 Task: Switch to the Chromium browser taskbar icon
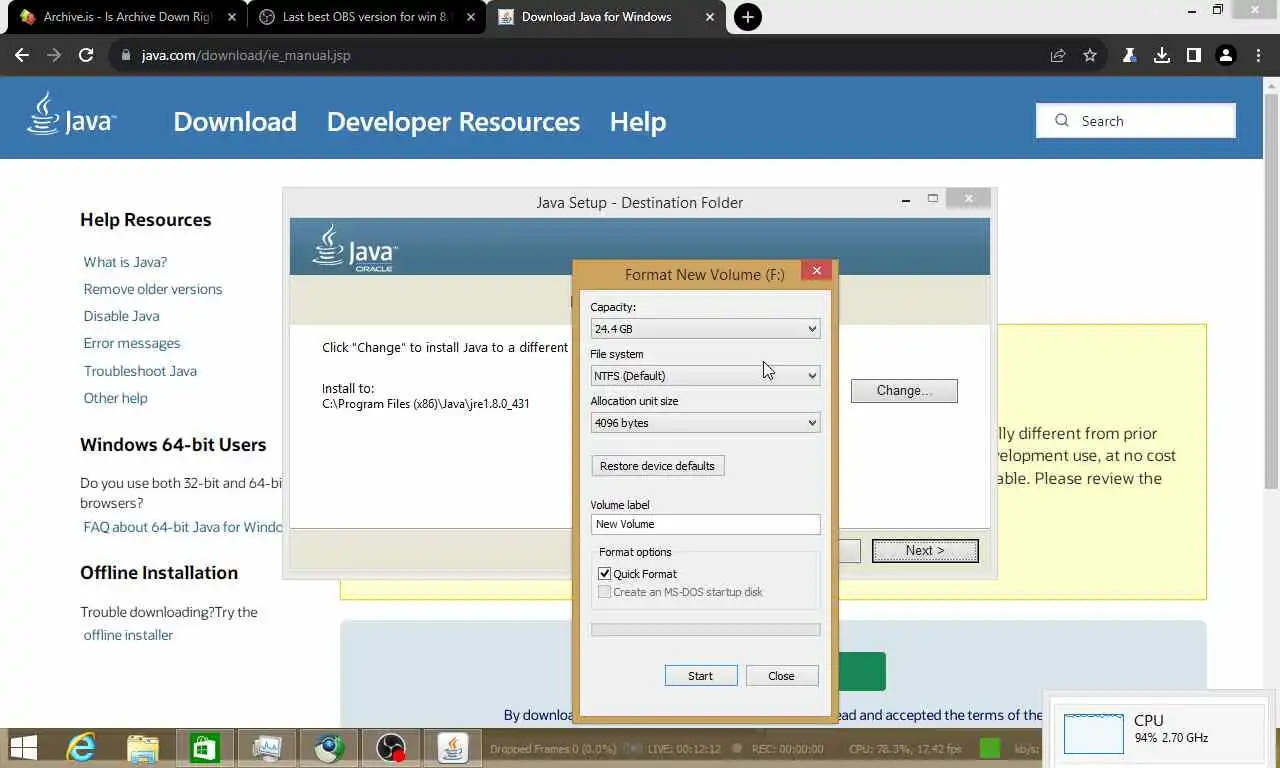tap(329, 748)
